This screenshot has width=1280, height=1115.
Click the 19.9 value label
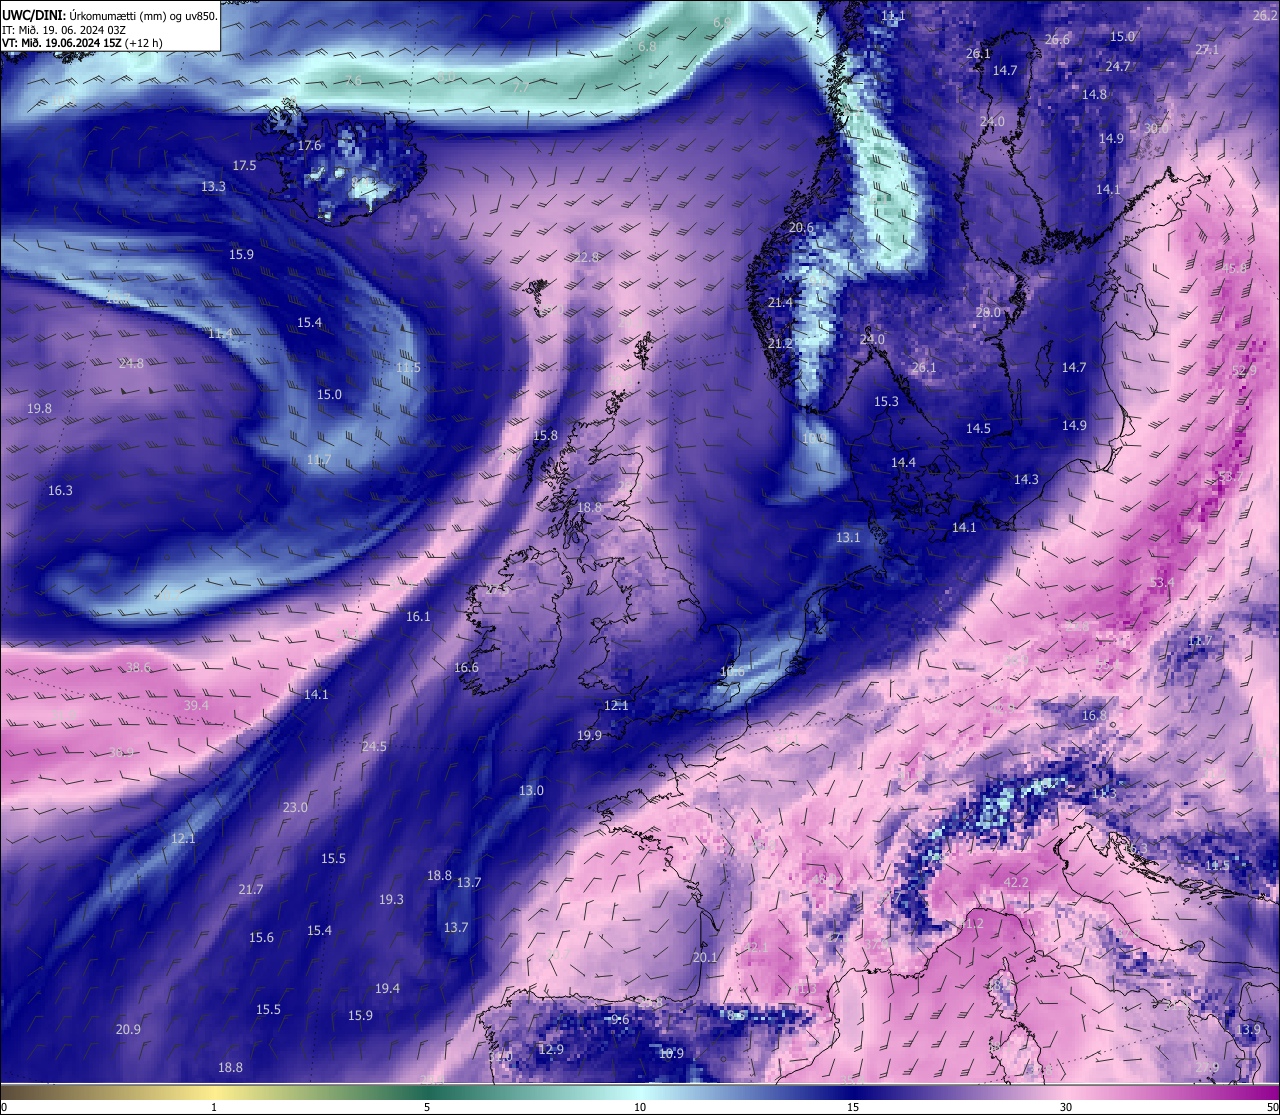pyautogui.click(x=590, y=736)
